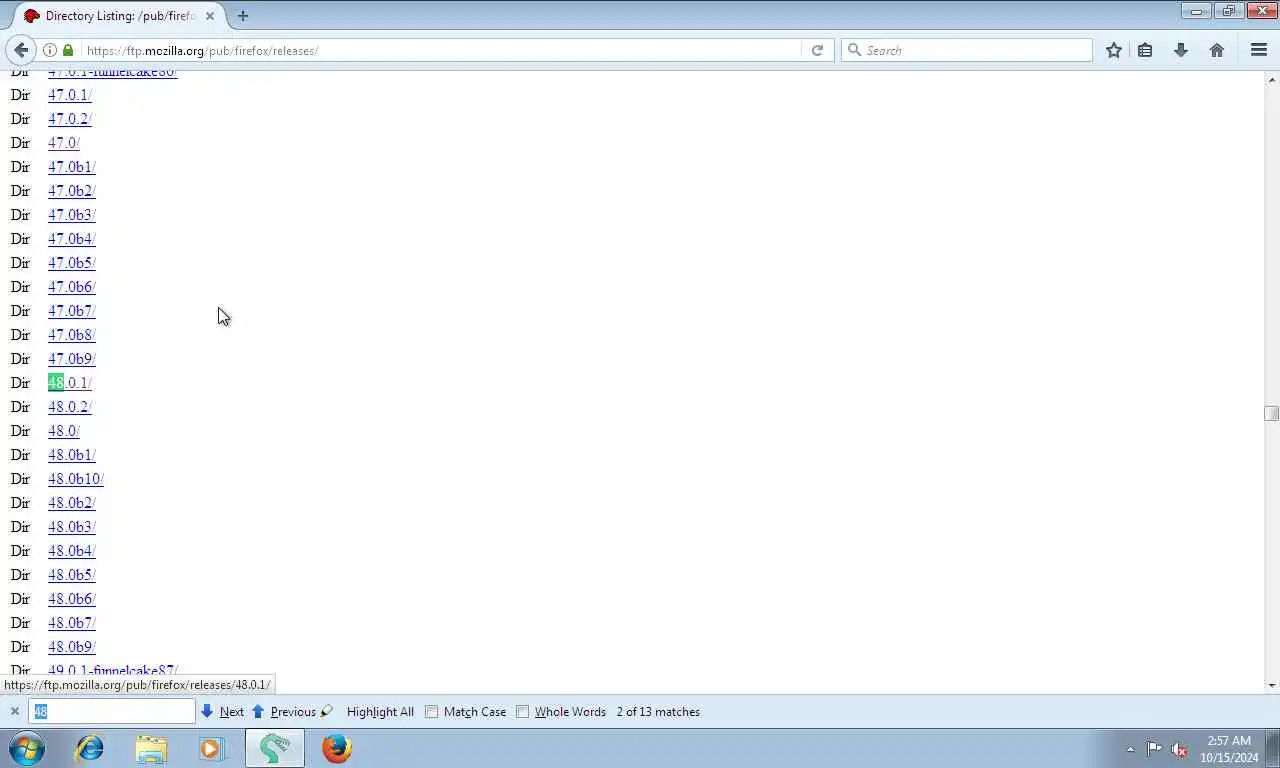Screen dimensions: 1280x768
Task: Open the 47.0.1/ directory link
Action: pos(69,95)
